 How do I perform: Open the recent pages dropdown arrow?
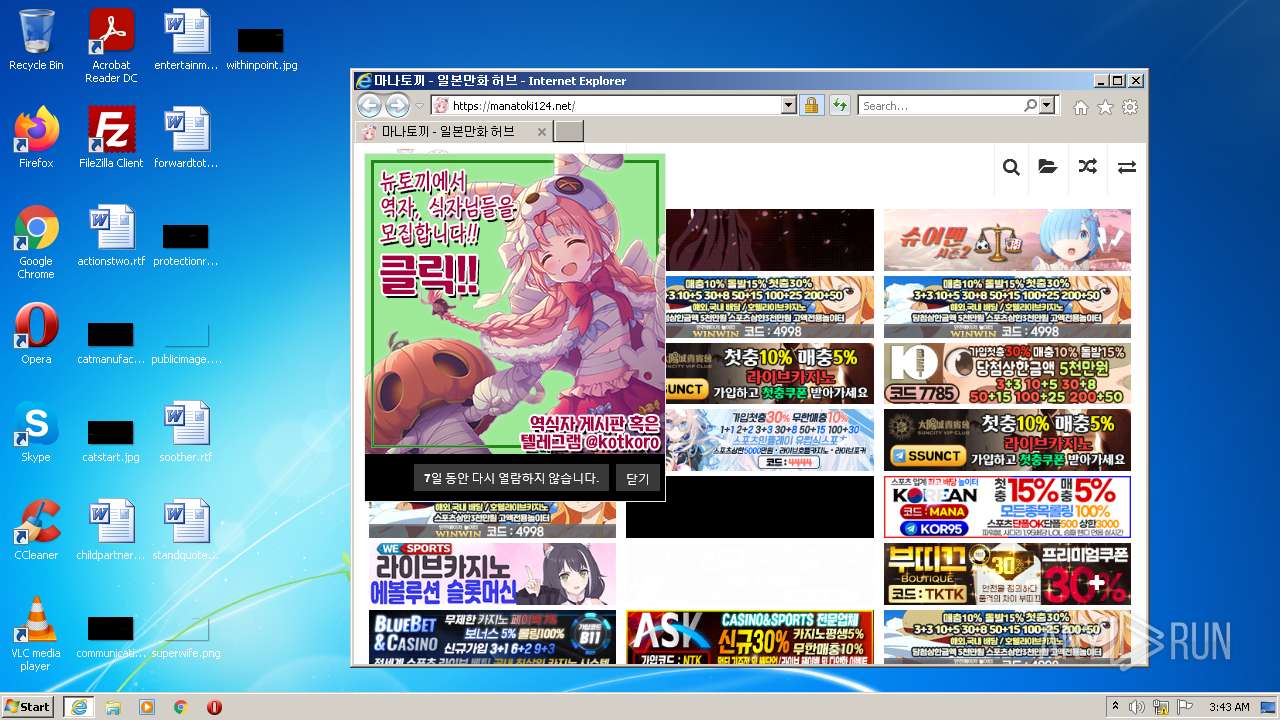(420, 106)
